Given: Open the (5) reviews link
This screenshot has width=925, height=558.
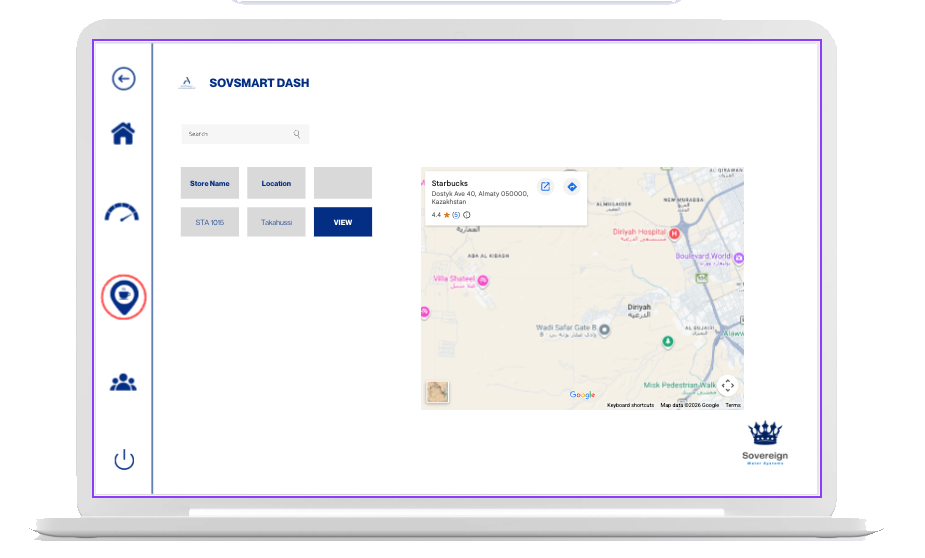Looking at the screenshot, I should coord(455,215).
